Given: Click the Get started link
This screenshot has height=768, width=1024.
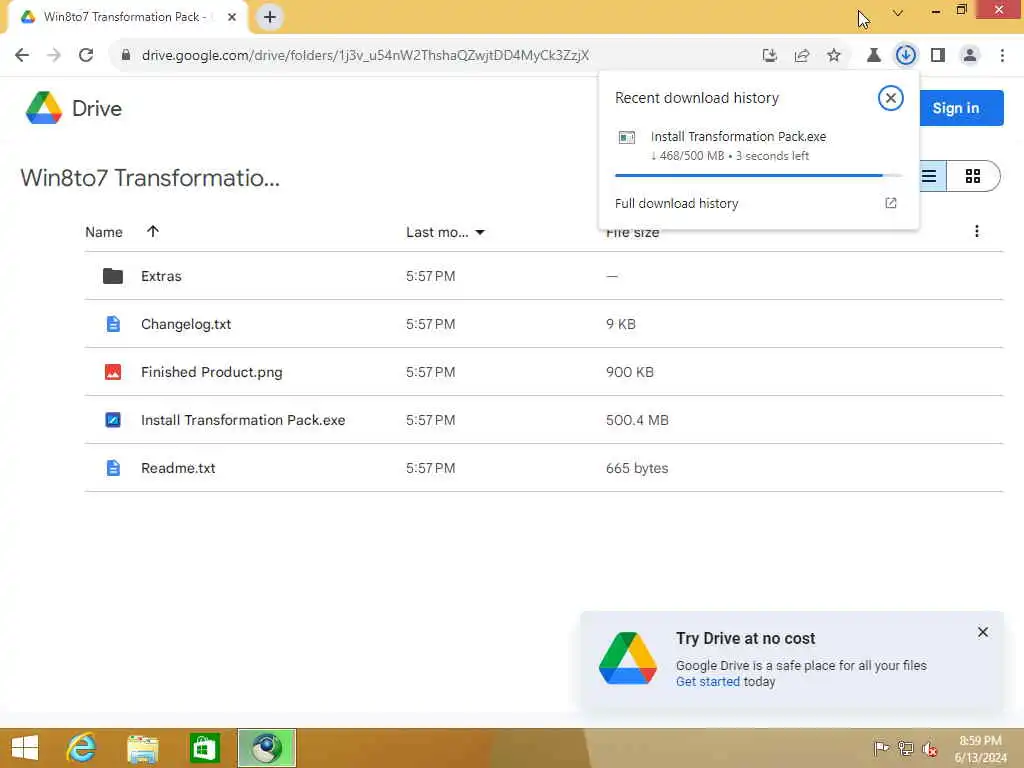Looking at the screenshot, I should tap(708, 681).
